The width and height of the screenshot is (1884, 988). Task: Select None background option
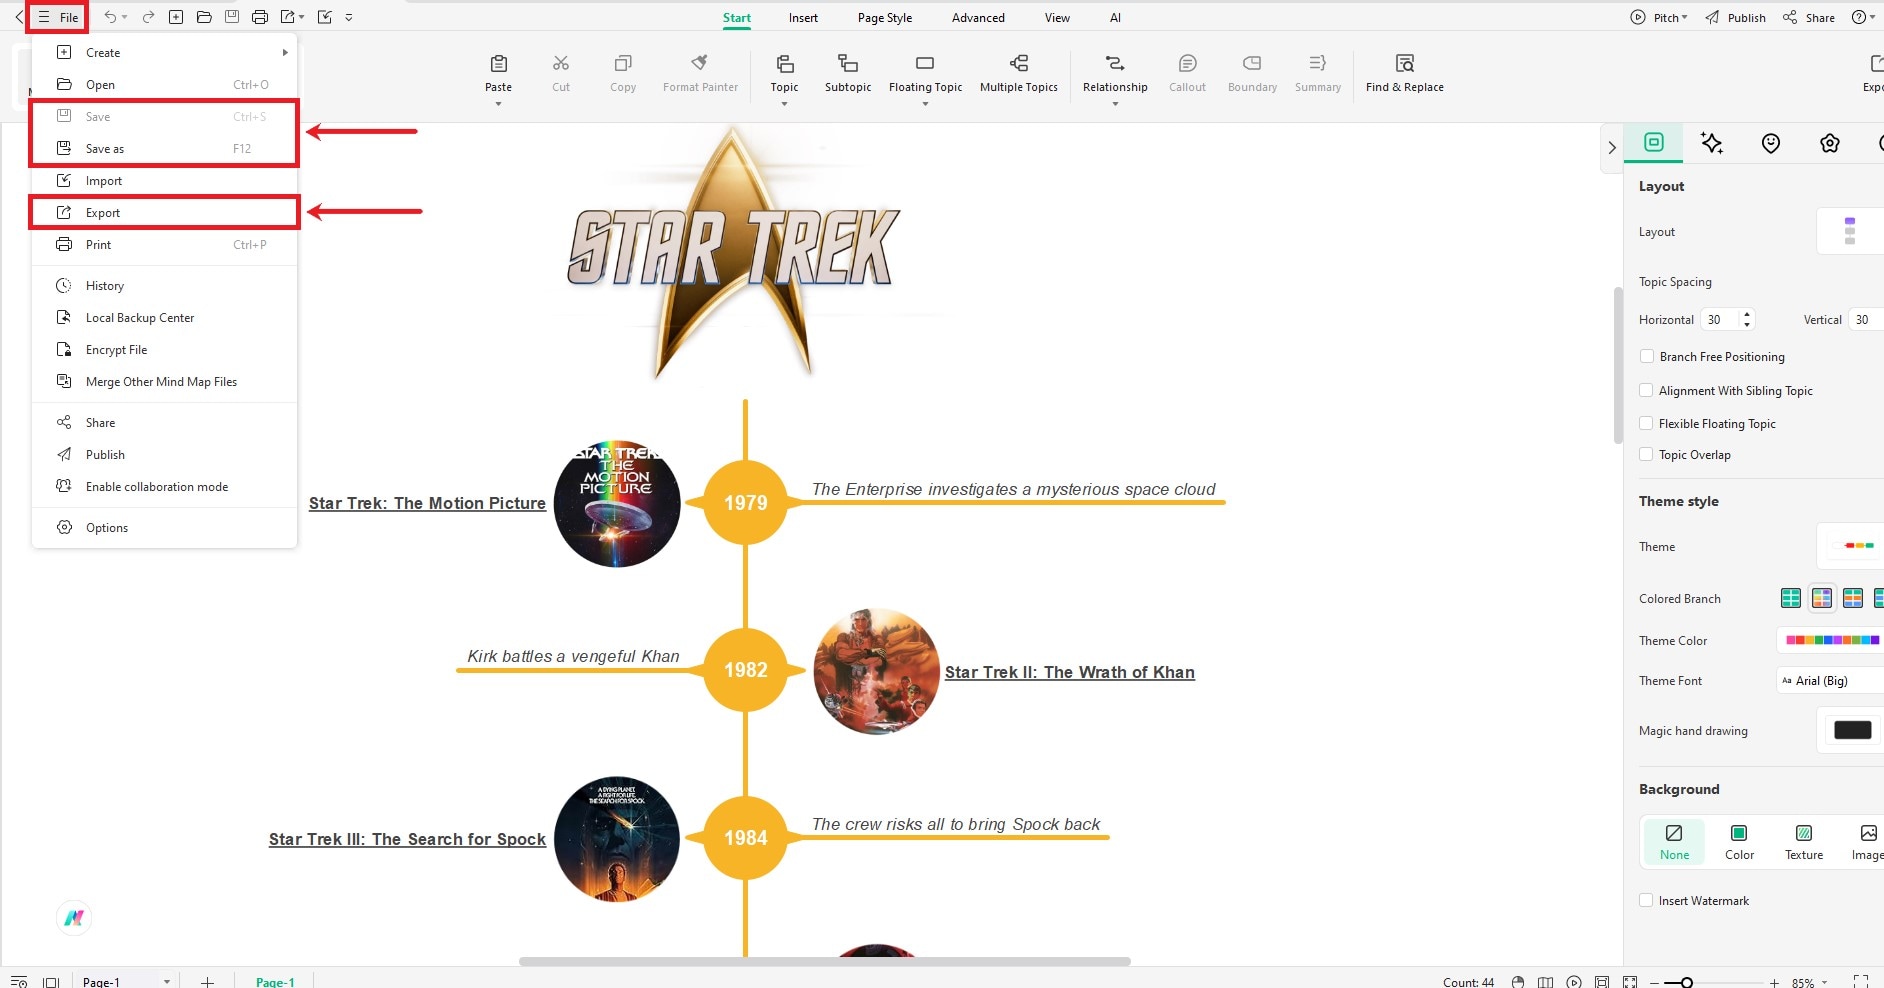(1674, 841)
